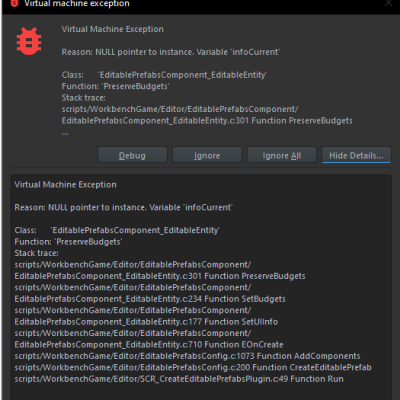Collapse the details via Hide Details…
This screenshot has height=400, width=400.
point(356,155)
